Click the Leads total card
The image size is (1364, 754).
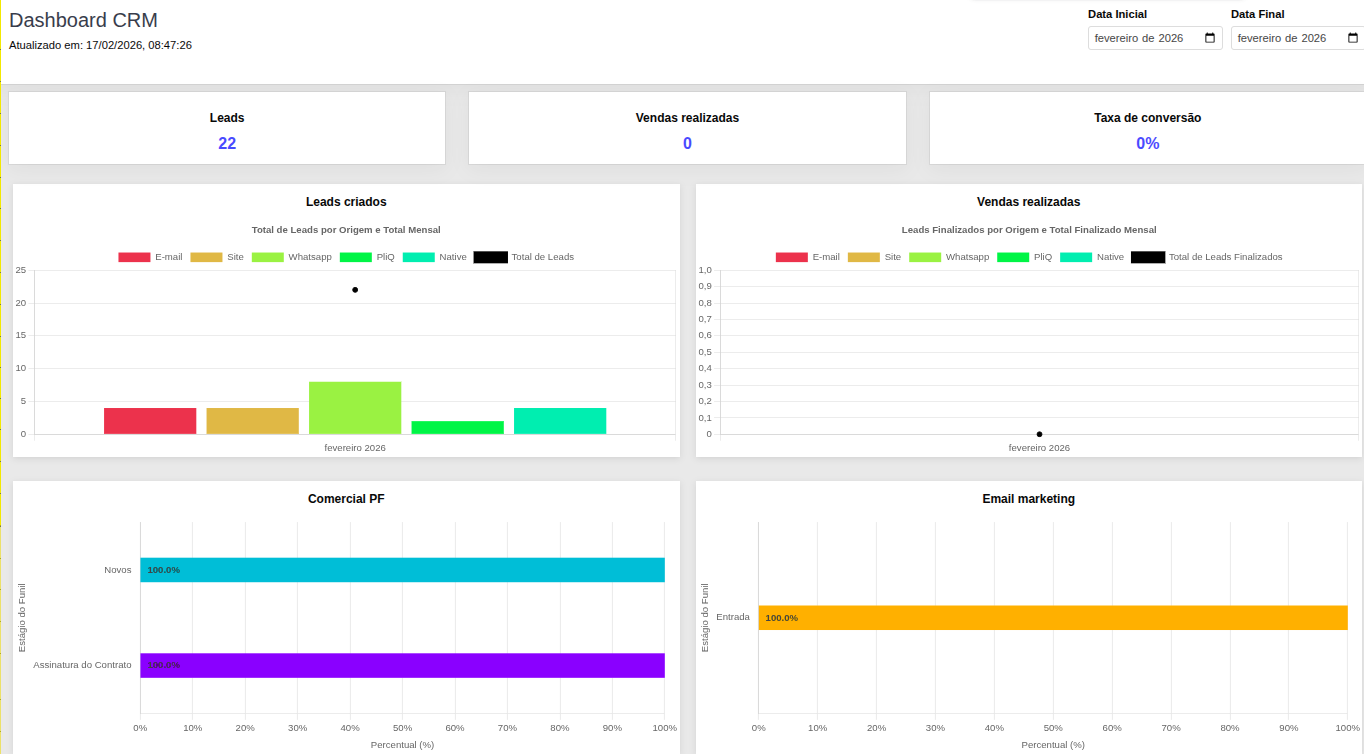[x=227, y=129]
